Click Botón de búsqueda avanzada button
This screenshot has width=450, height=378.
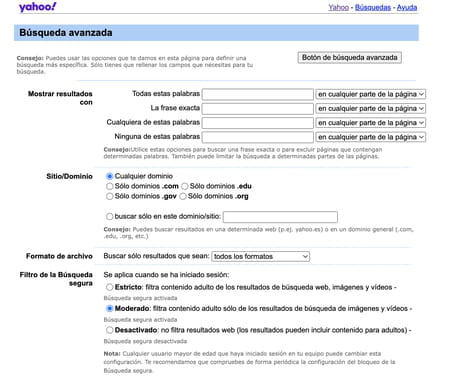(x=349, y=57)
